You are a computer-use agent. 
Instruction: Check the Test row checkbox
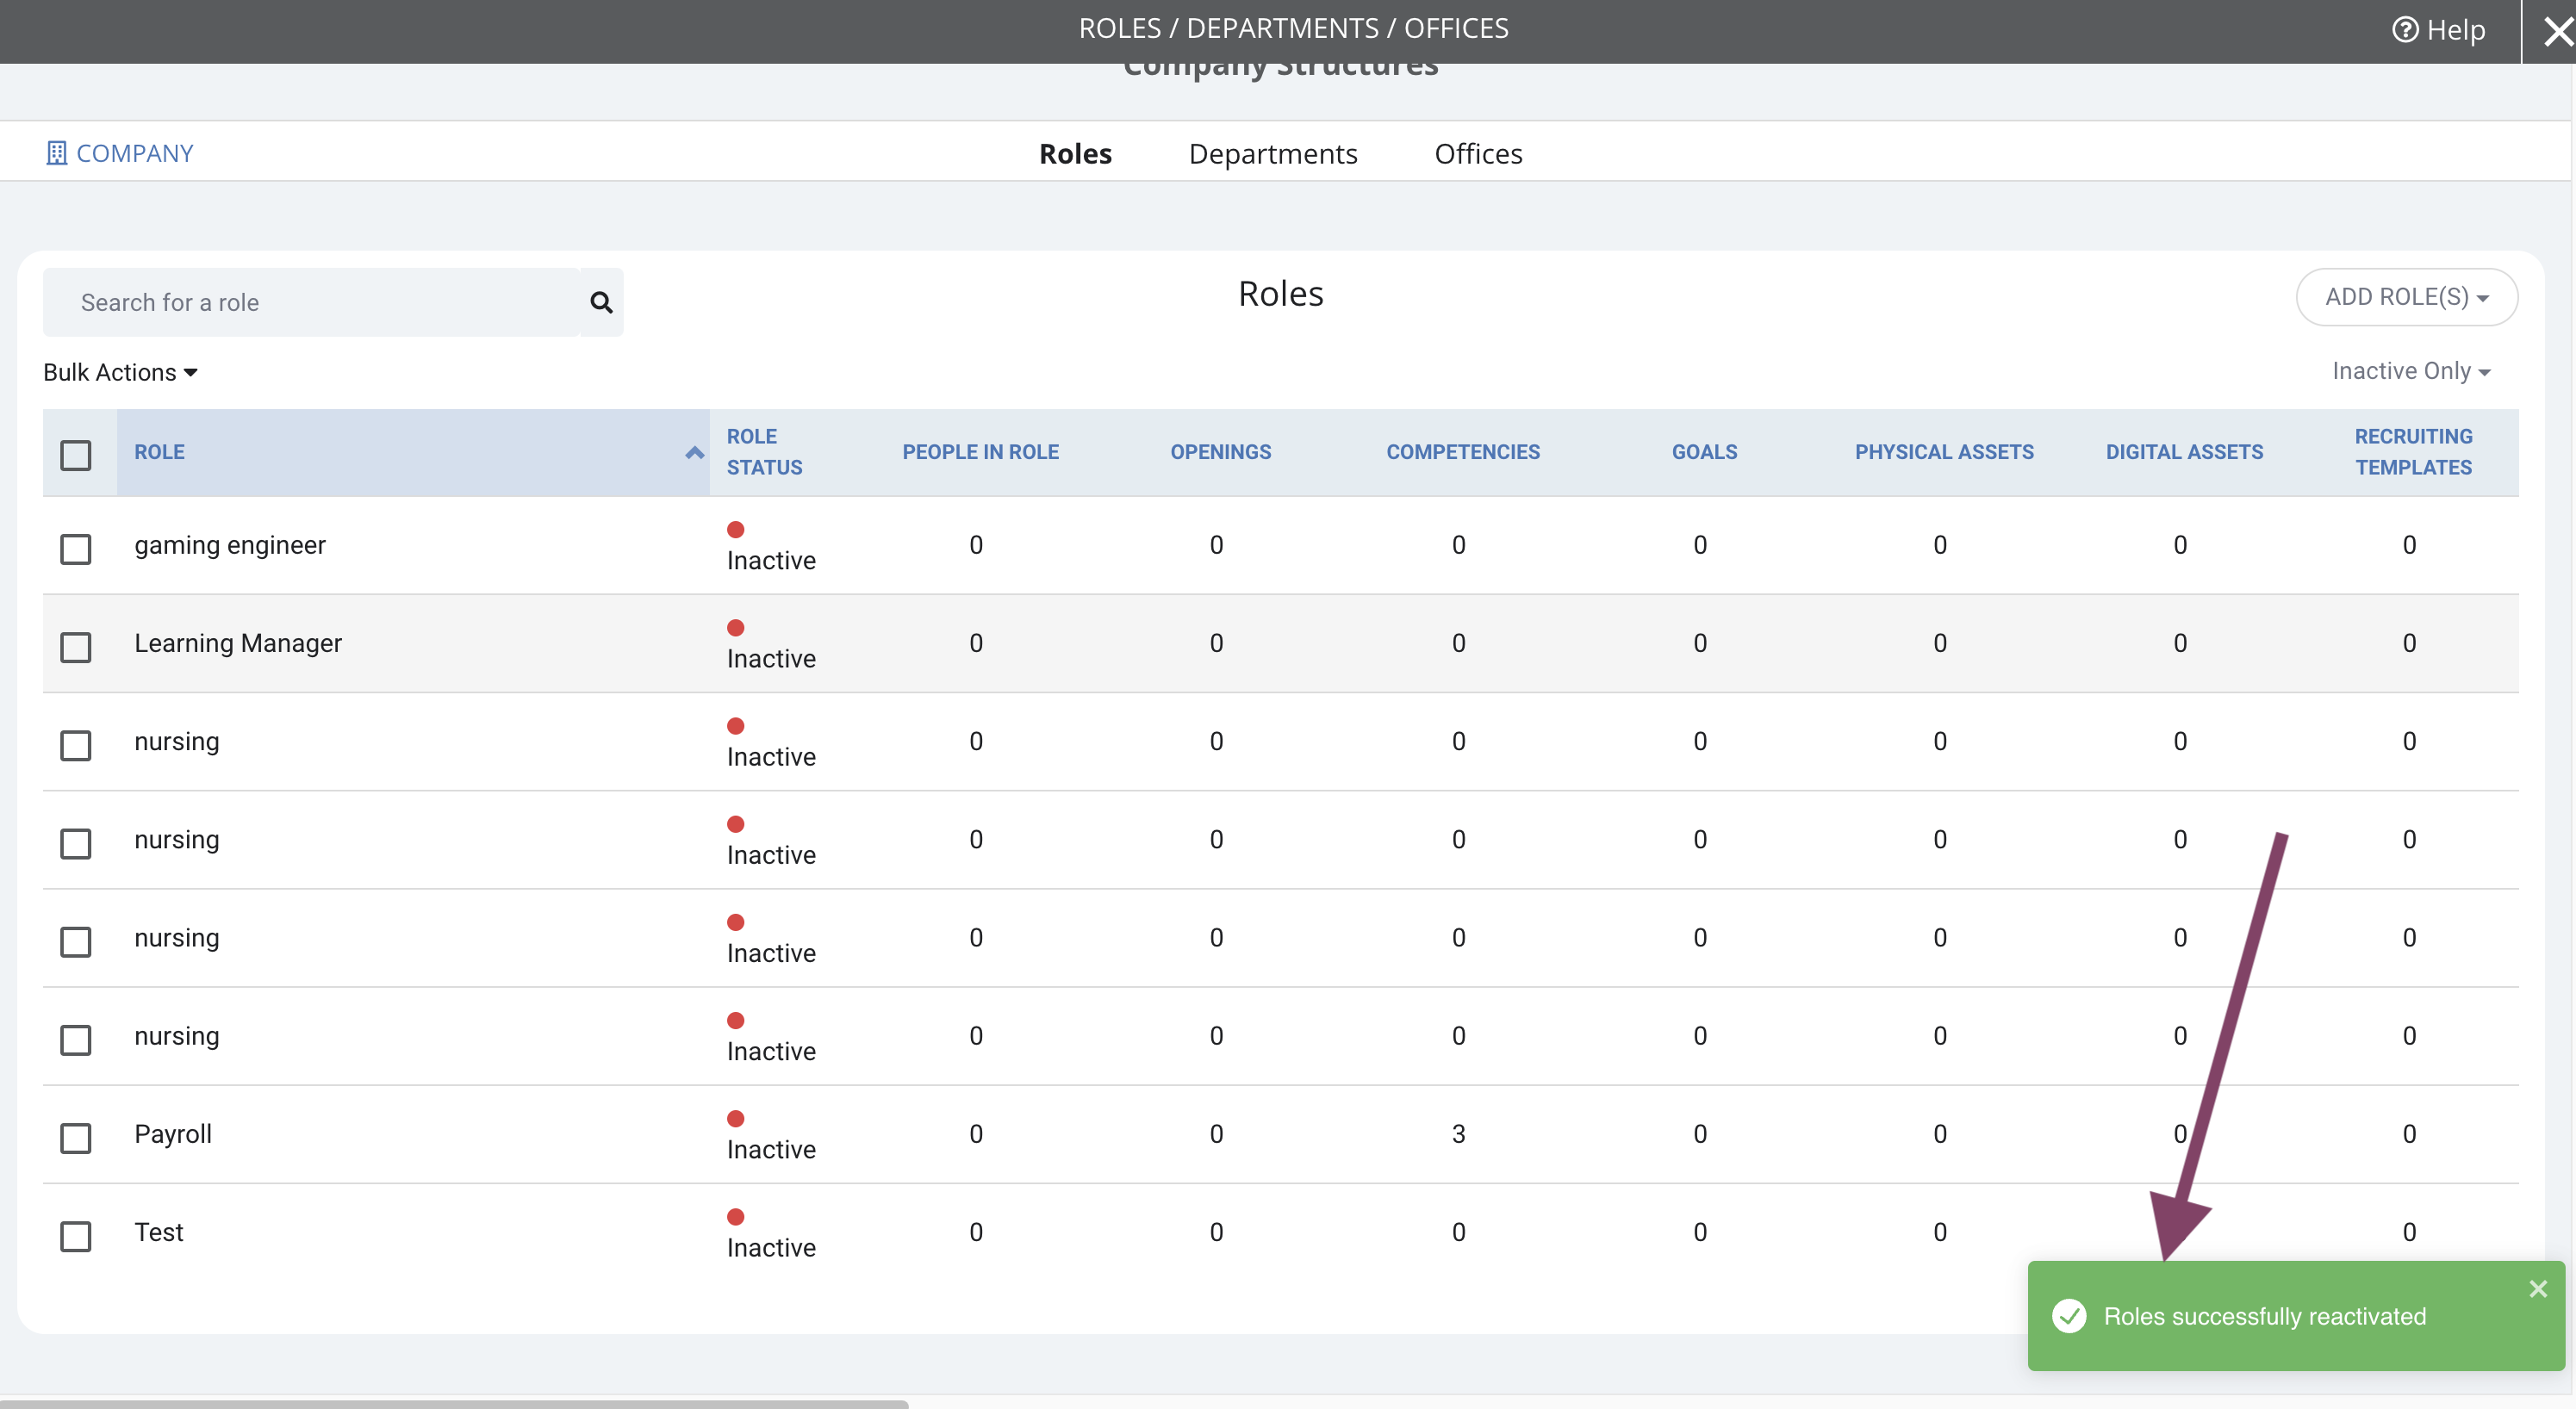76,1235
